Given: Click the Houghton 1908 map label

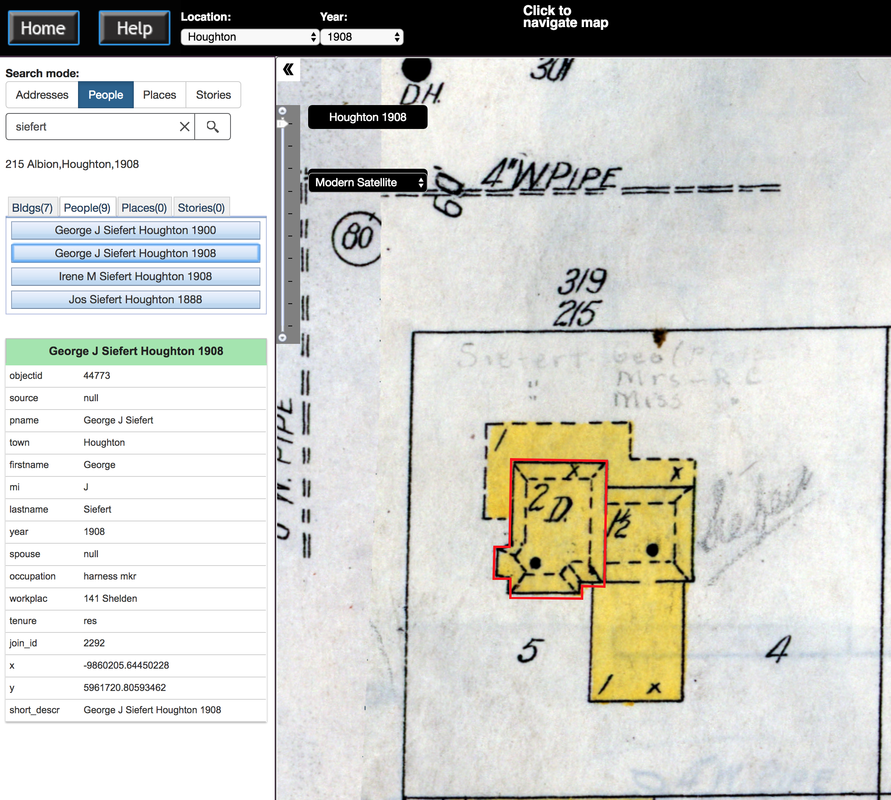Looking at the screenshot, I should (368, 117).
